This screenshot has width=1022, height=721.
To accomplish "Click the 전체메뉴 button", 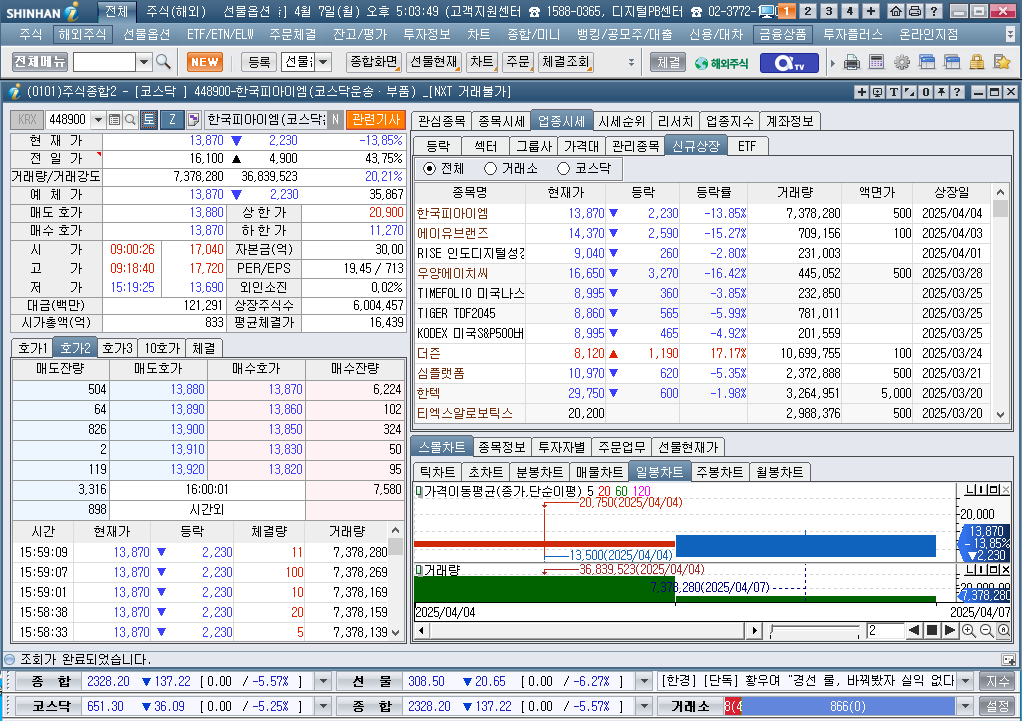I will click(x=40, y=62).
